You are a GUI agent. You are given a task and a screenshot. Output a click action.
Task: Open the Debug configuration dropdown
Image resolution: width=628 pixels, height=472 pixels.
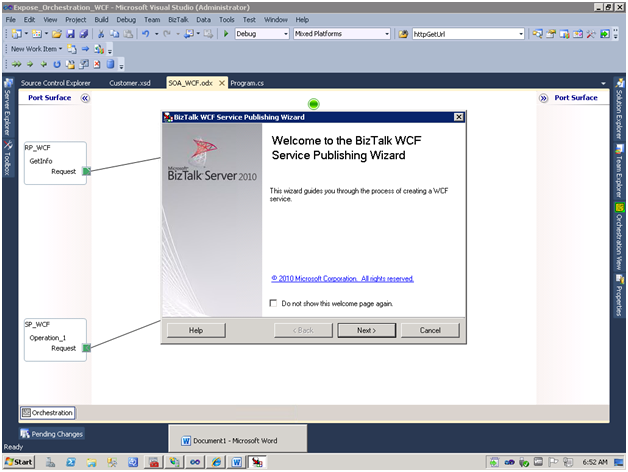tap(286, 34)
